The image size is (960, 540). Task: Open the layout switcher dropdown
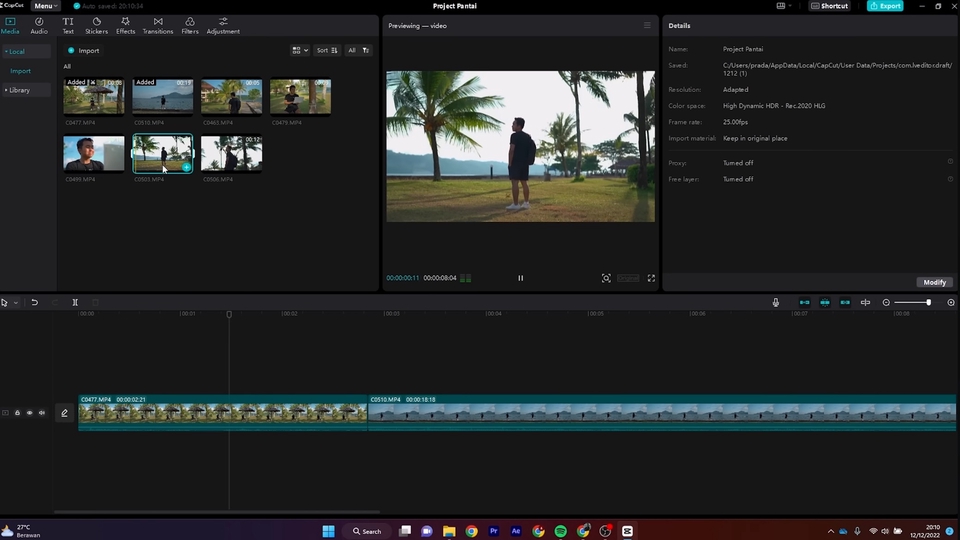pyautogui.click(x=784, y=6)
